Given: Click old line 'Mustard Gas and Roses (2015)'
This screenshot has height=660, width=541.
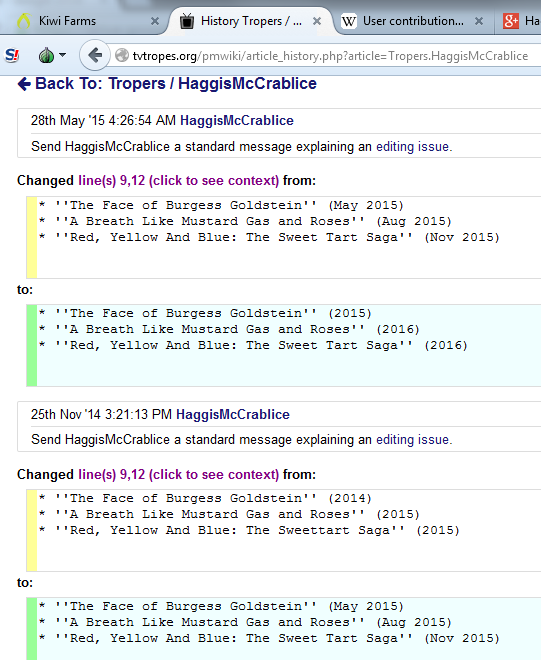Looking at the screenshot, I should 229,514.
